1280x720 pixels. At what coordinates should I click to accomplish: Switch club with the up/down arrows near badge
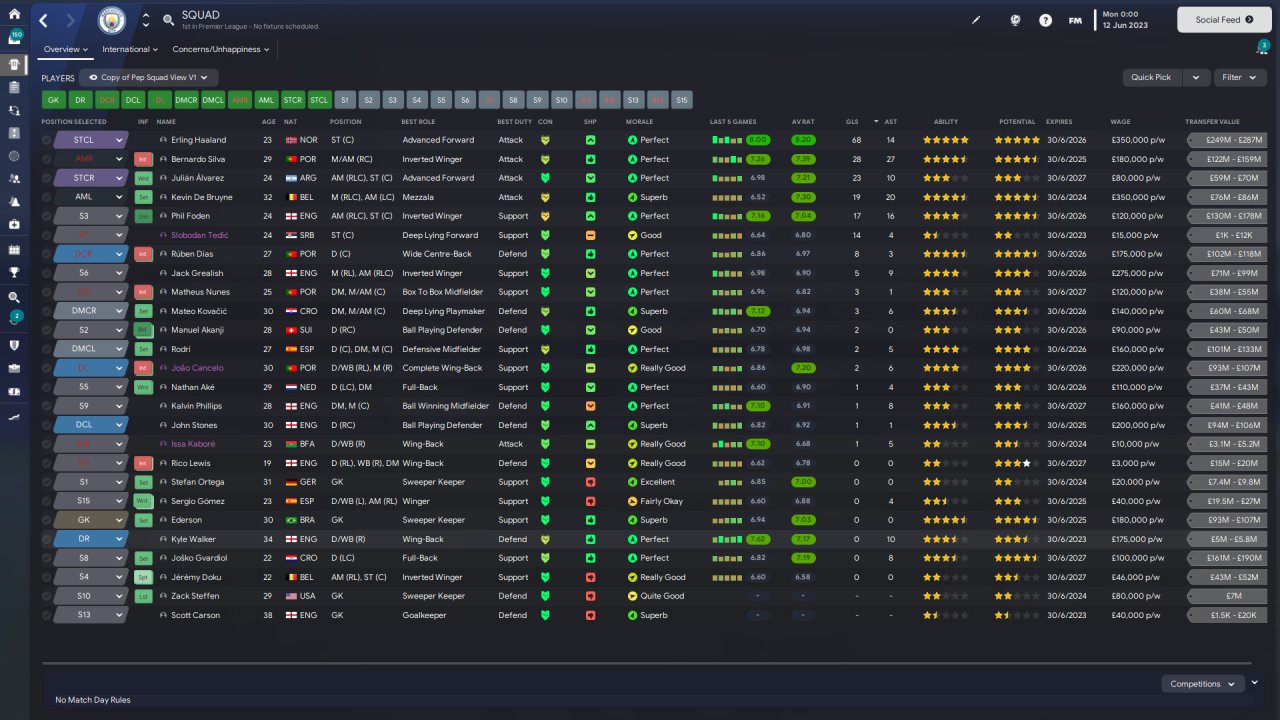(146, 20)
